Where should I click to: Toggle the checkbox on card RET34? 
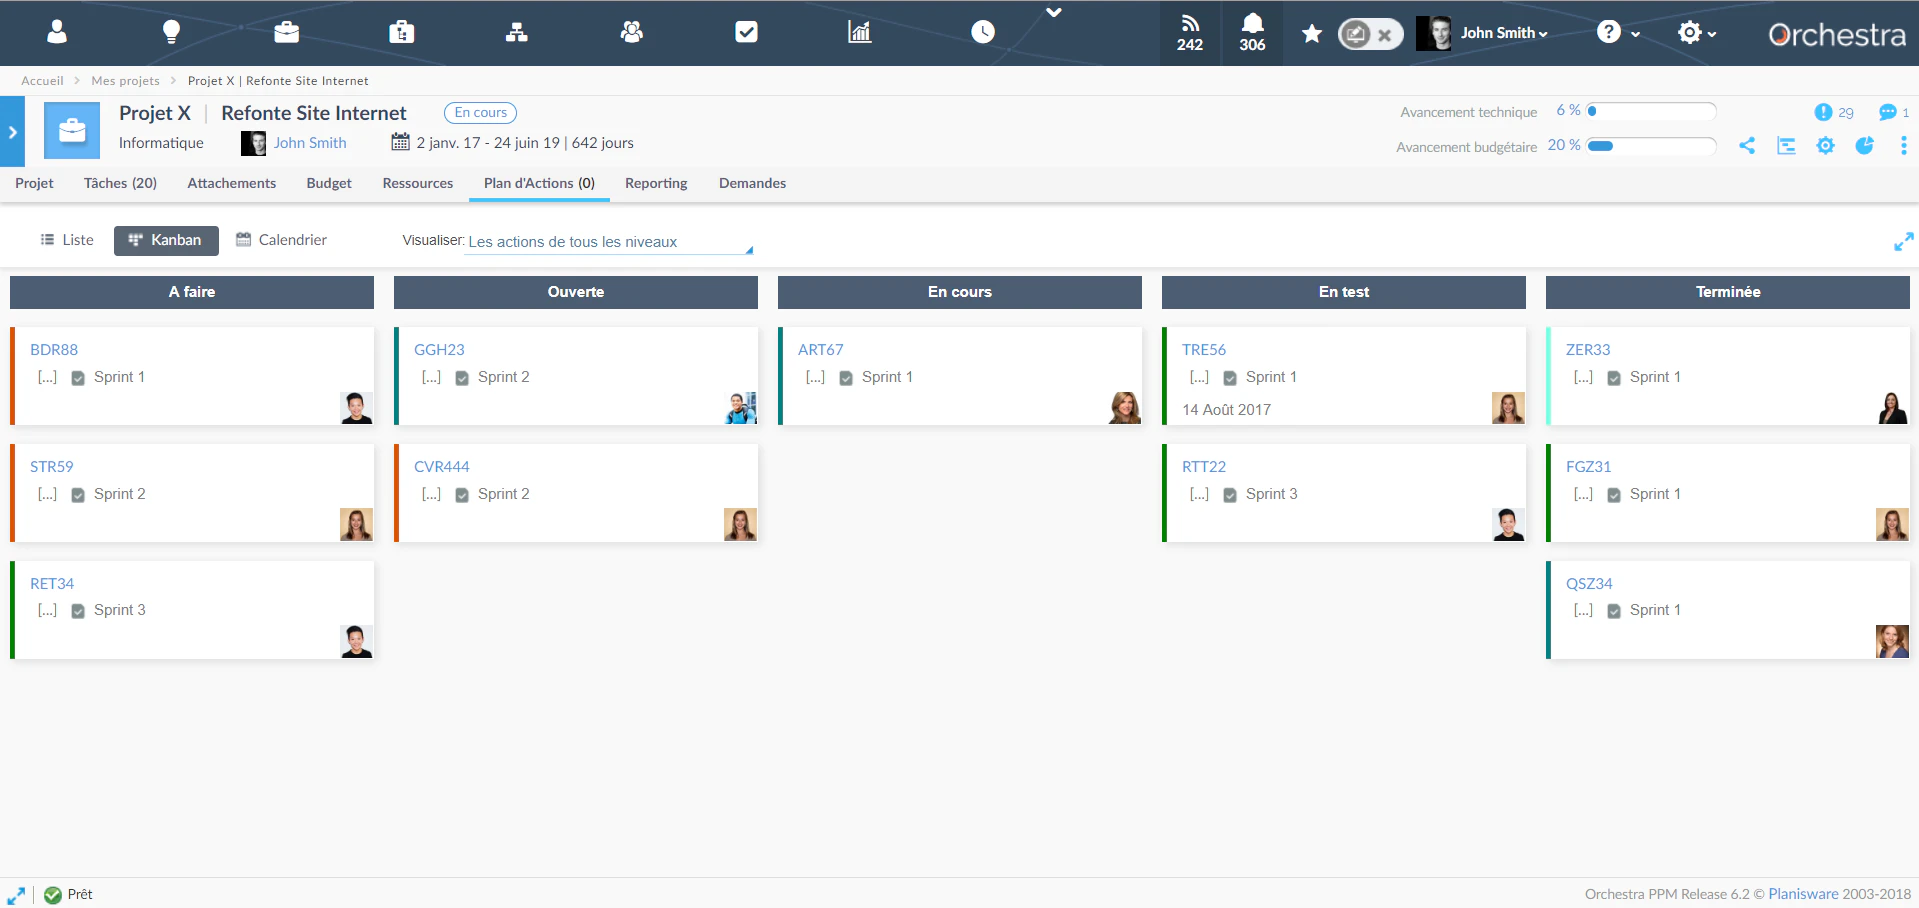[78, 611]
